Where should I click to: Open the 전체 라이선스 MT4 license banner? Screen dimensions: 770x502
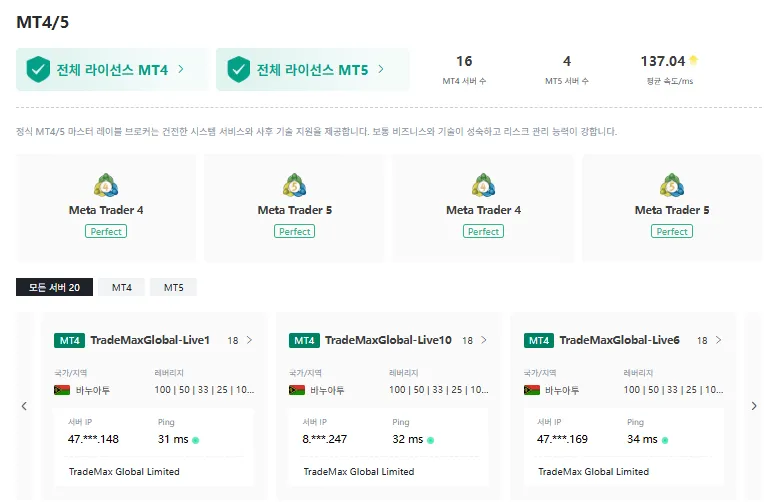coord(112,69)
